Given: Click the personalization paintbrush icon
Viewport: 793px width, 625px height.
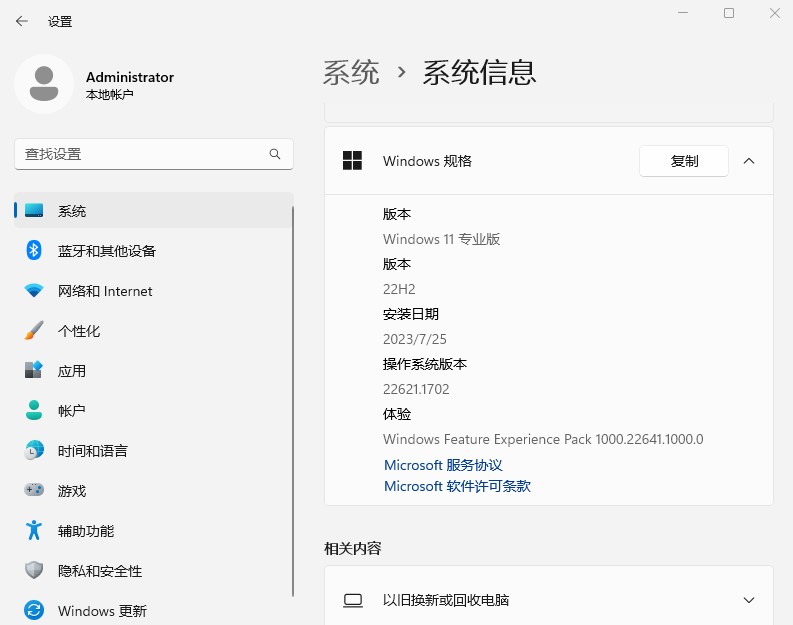Looking at the screenshot, I should pyautogui.click(x=34, y=331).
